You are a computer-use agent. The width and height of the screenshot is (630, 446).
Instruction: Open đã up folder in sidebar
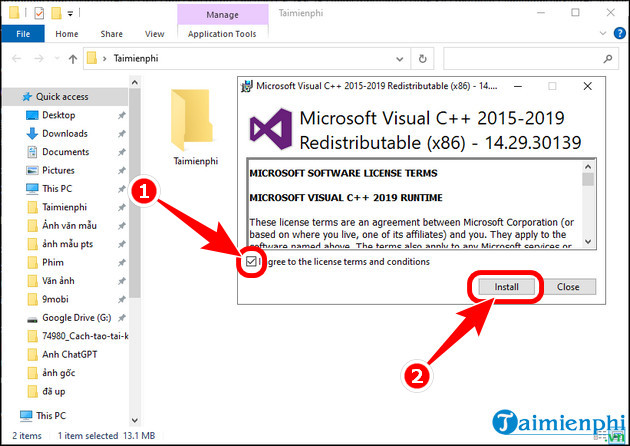click(53, 392)
